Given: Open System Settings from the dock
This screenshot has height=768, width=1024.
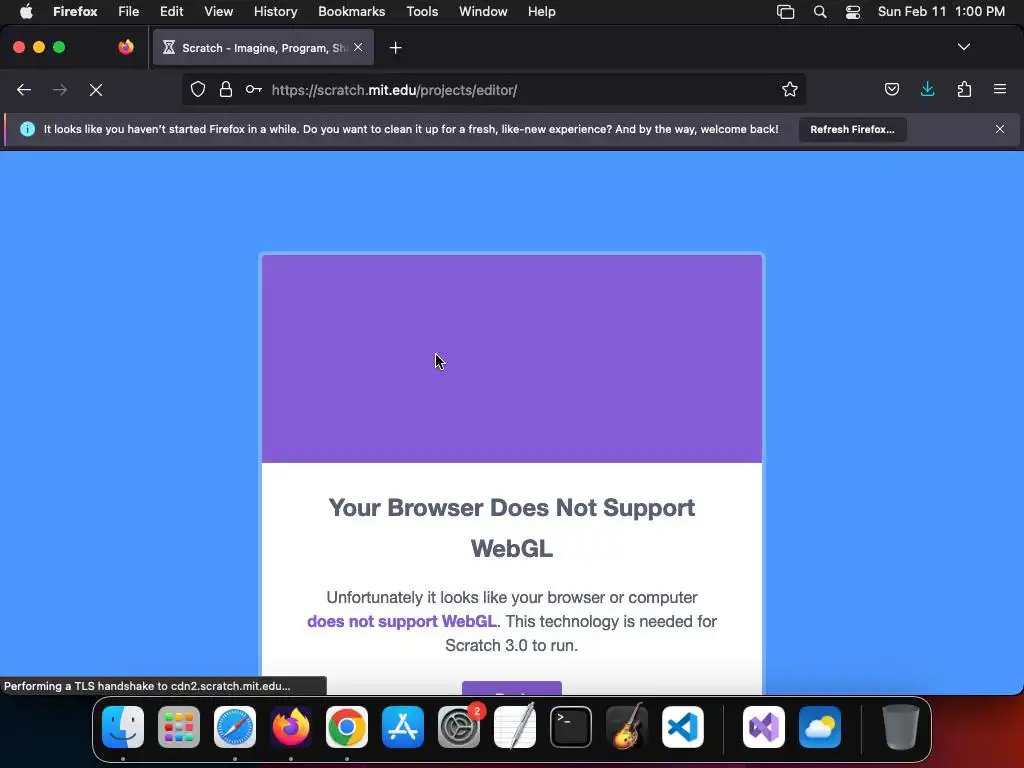Looking at the screenshot, I should 459,727.
